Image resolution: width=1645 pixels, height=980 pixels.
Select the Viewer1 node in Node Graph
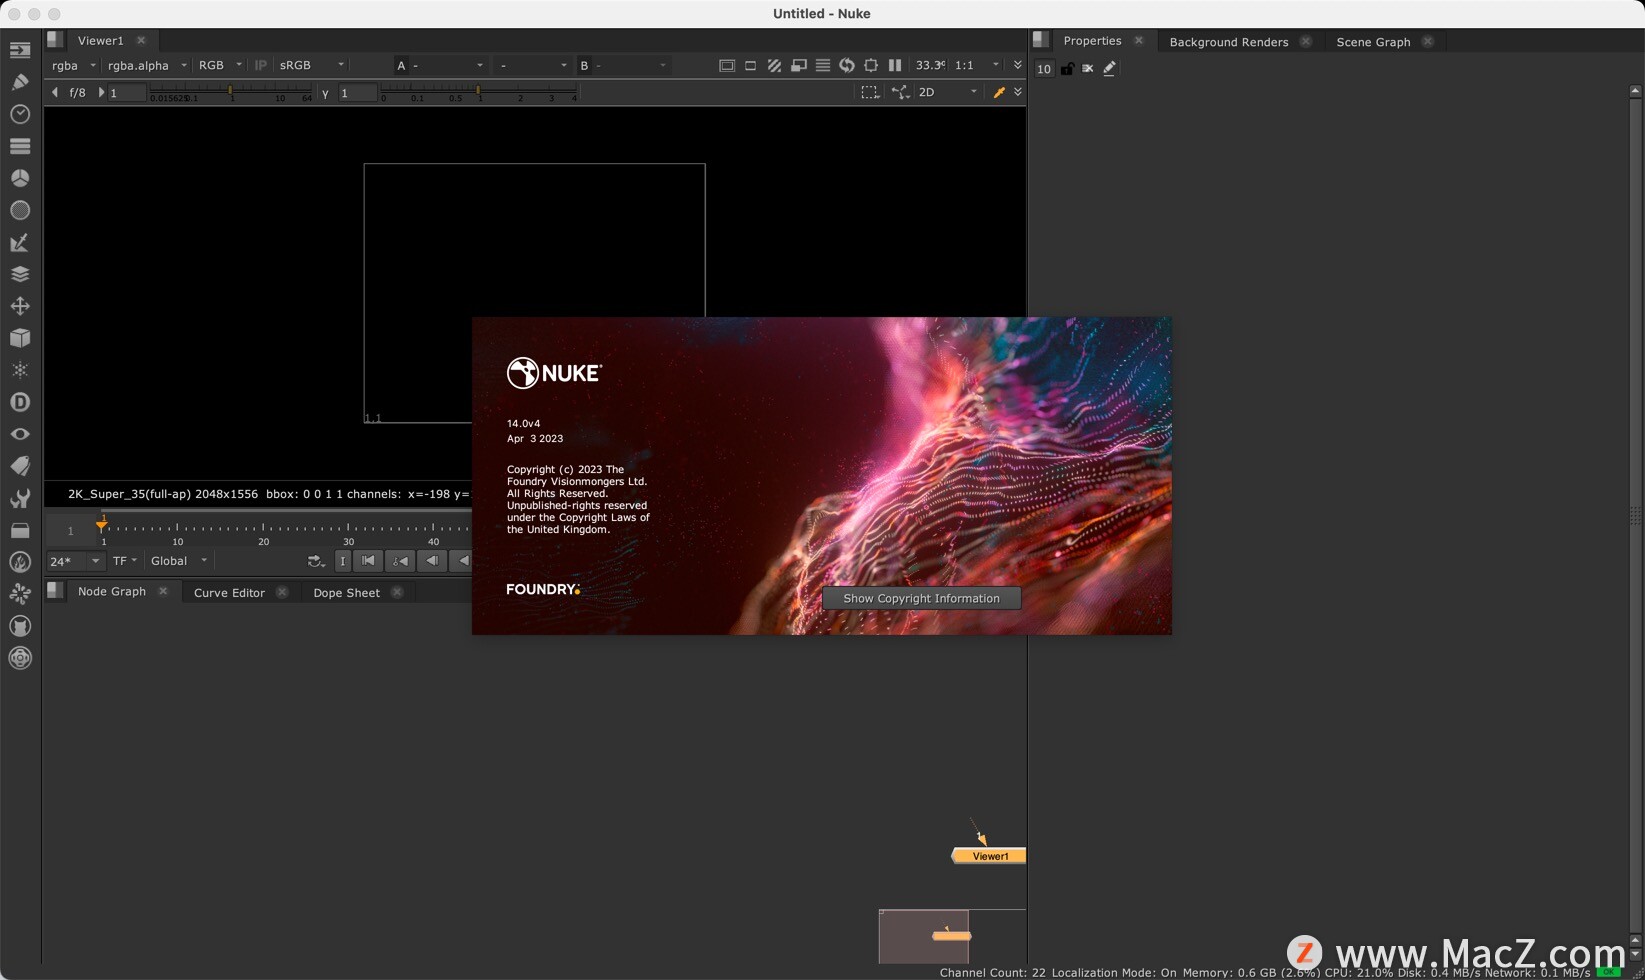[x=989, y=856]
